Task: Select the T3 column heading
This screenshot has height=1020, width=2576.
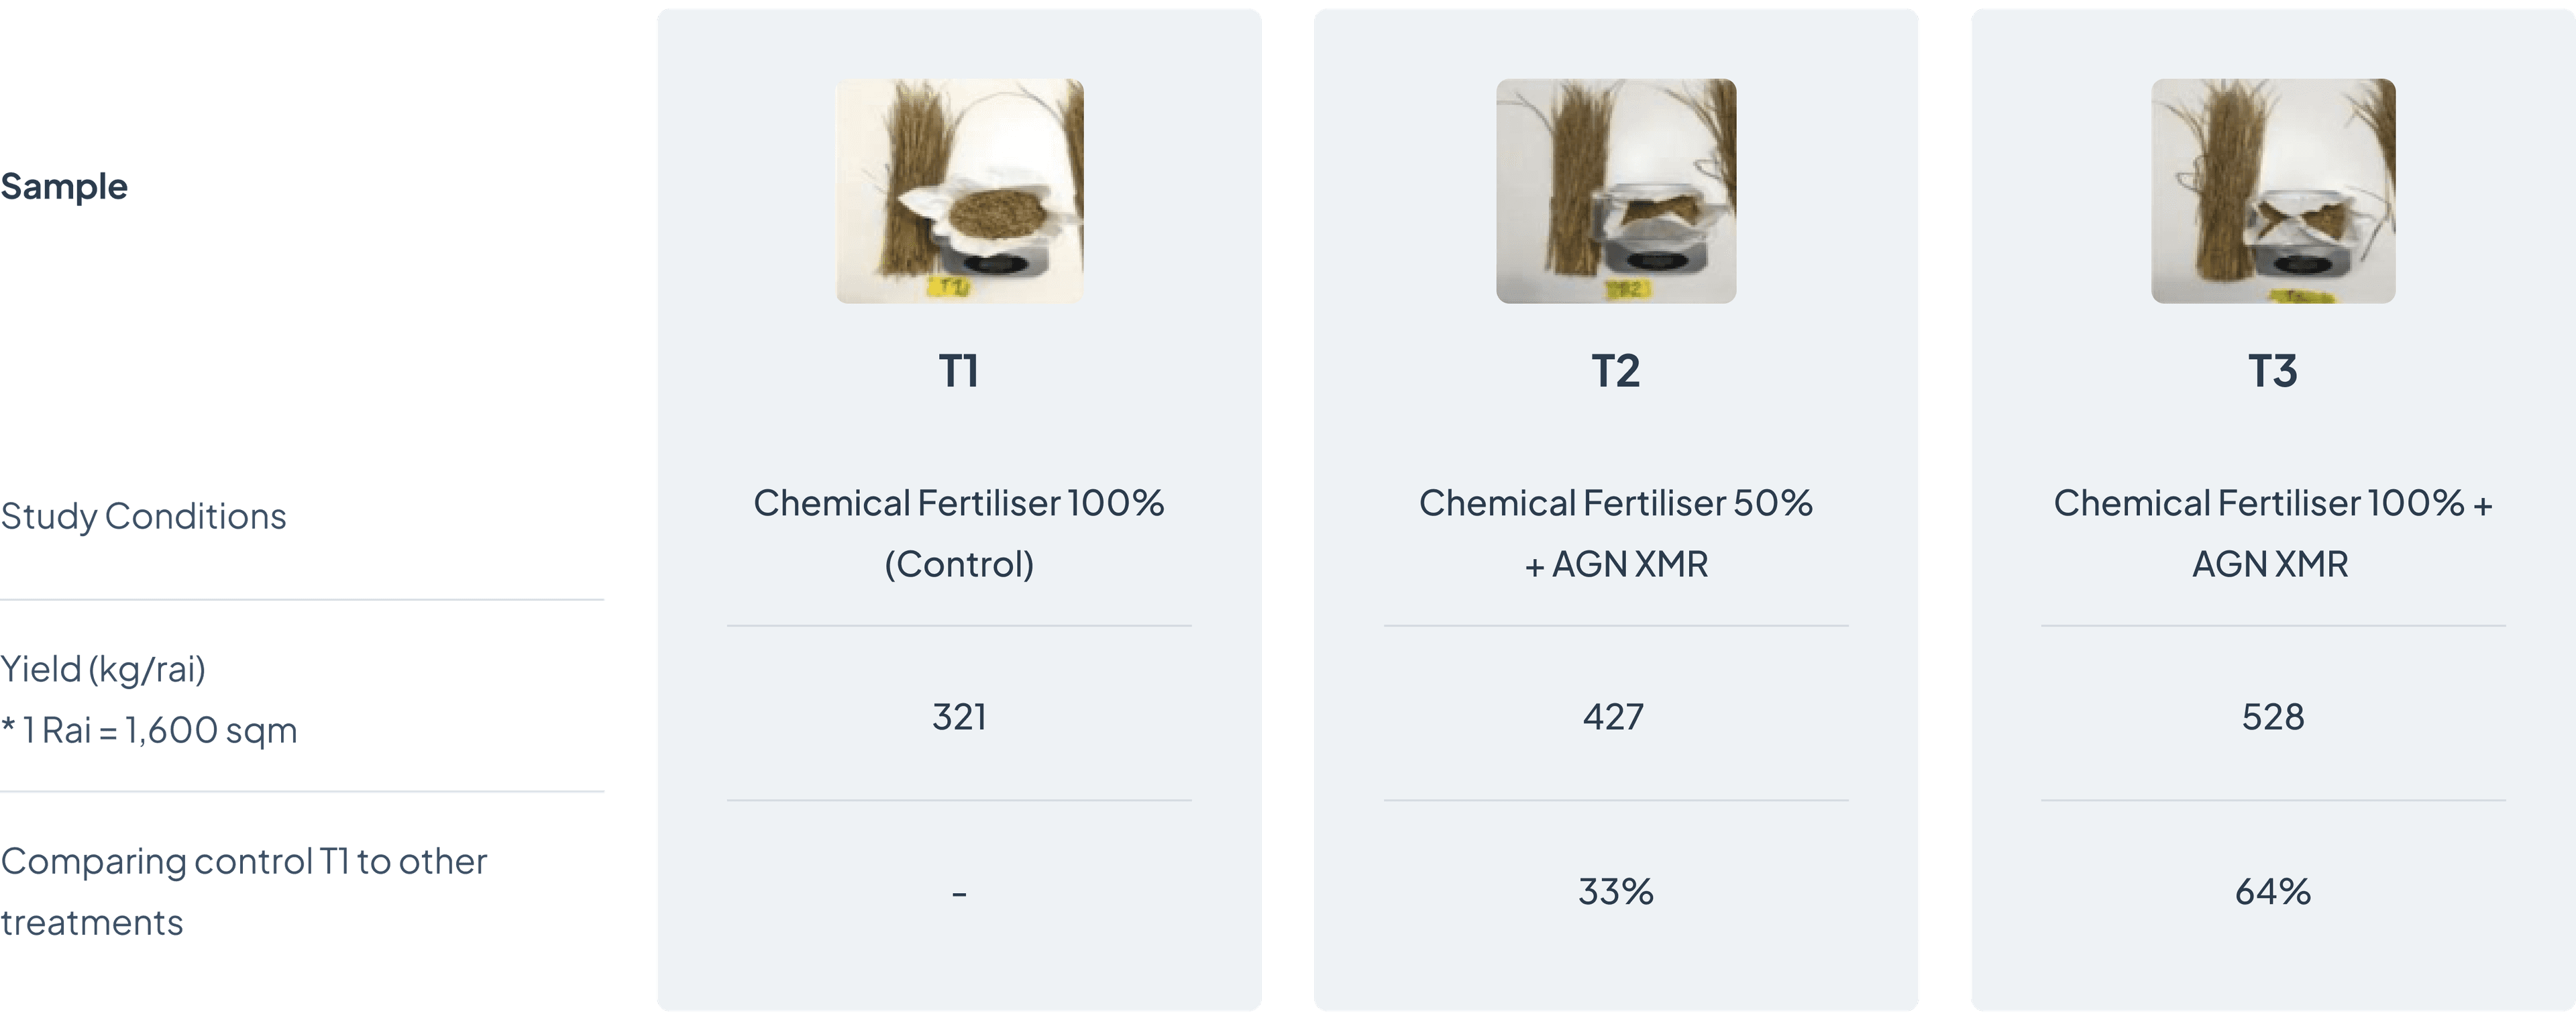Action: (x=2273, y=371)
